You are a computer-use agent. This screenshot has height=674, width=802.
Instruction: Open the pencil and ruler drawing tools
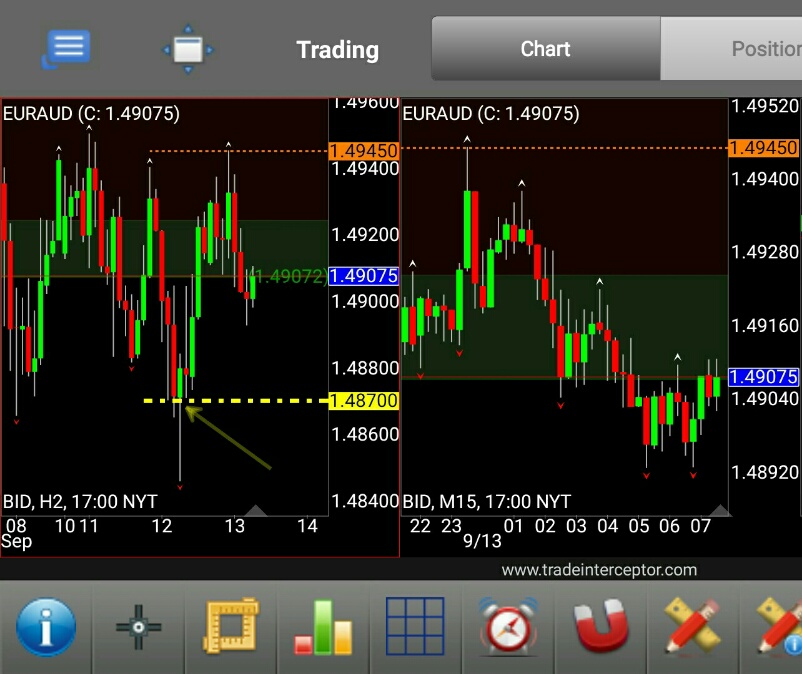[x=693, y=626]
